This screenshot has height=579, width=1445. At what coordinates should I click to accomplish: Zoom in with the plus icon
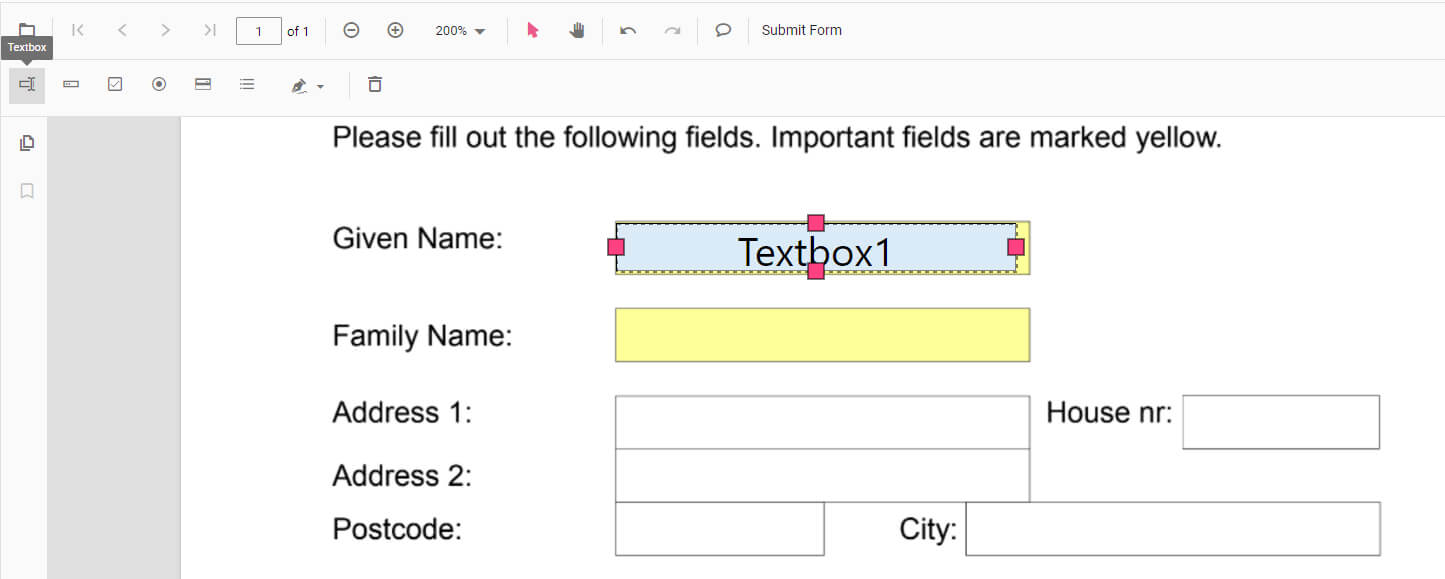(x=395, y=30)
